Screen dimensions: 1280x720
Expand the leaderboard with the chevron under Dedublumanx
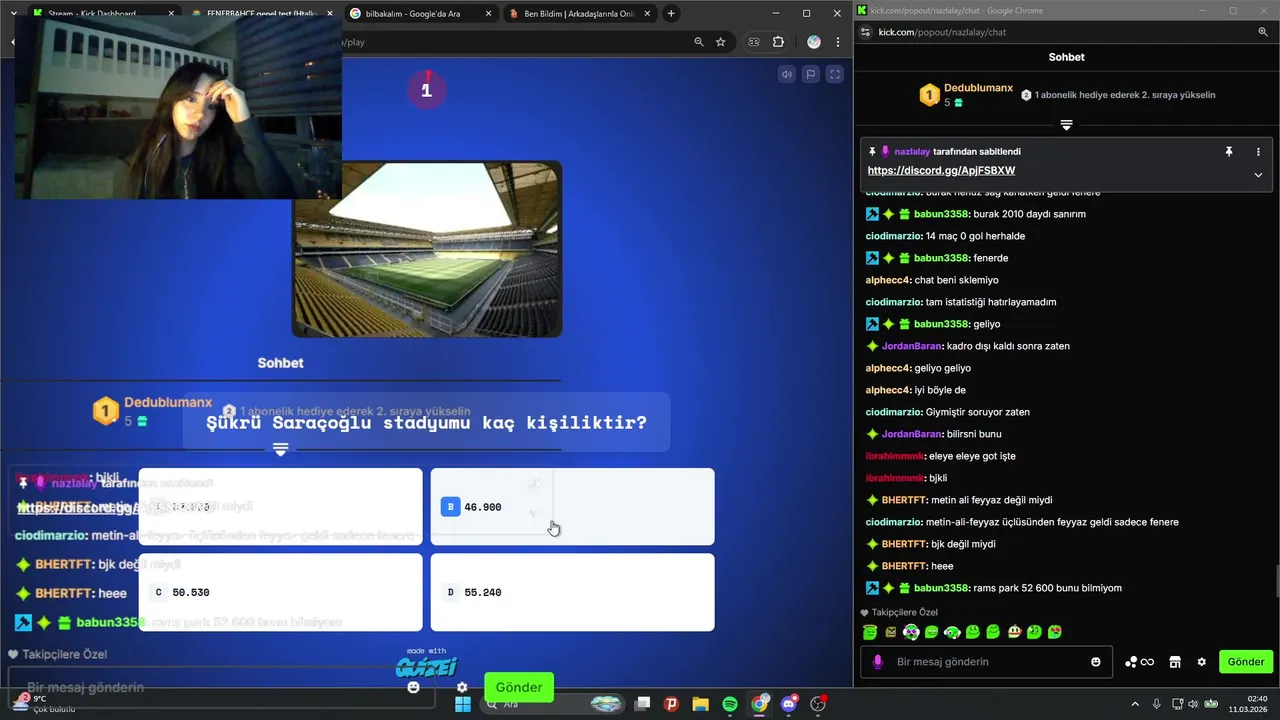click(1066, 125)
